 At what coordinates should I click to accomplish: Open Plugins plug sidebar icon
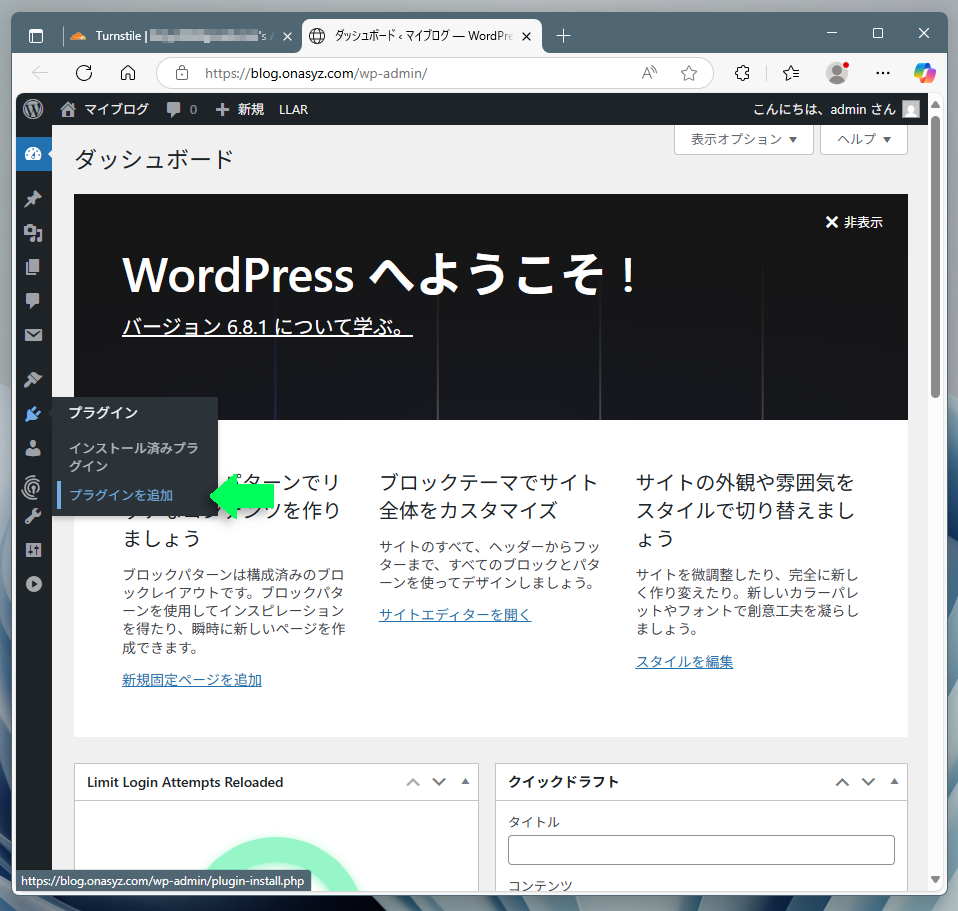[33, 414]
